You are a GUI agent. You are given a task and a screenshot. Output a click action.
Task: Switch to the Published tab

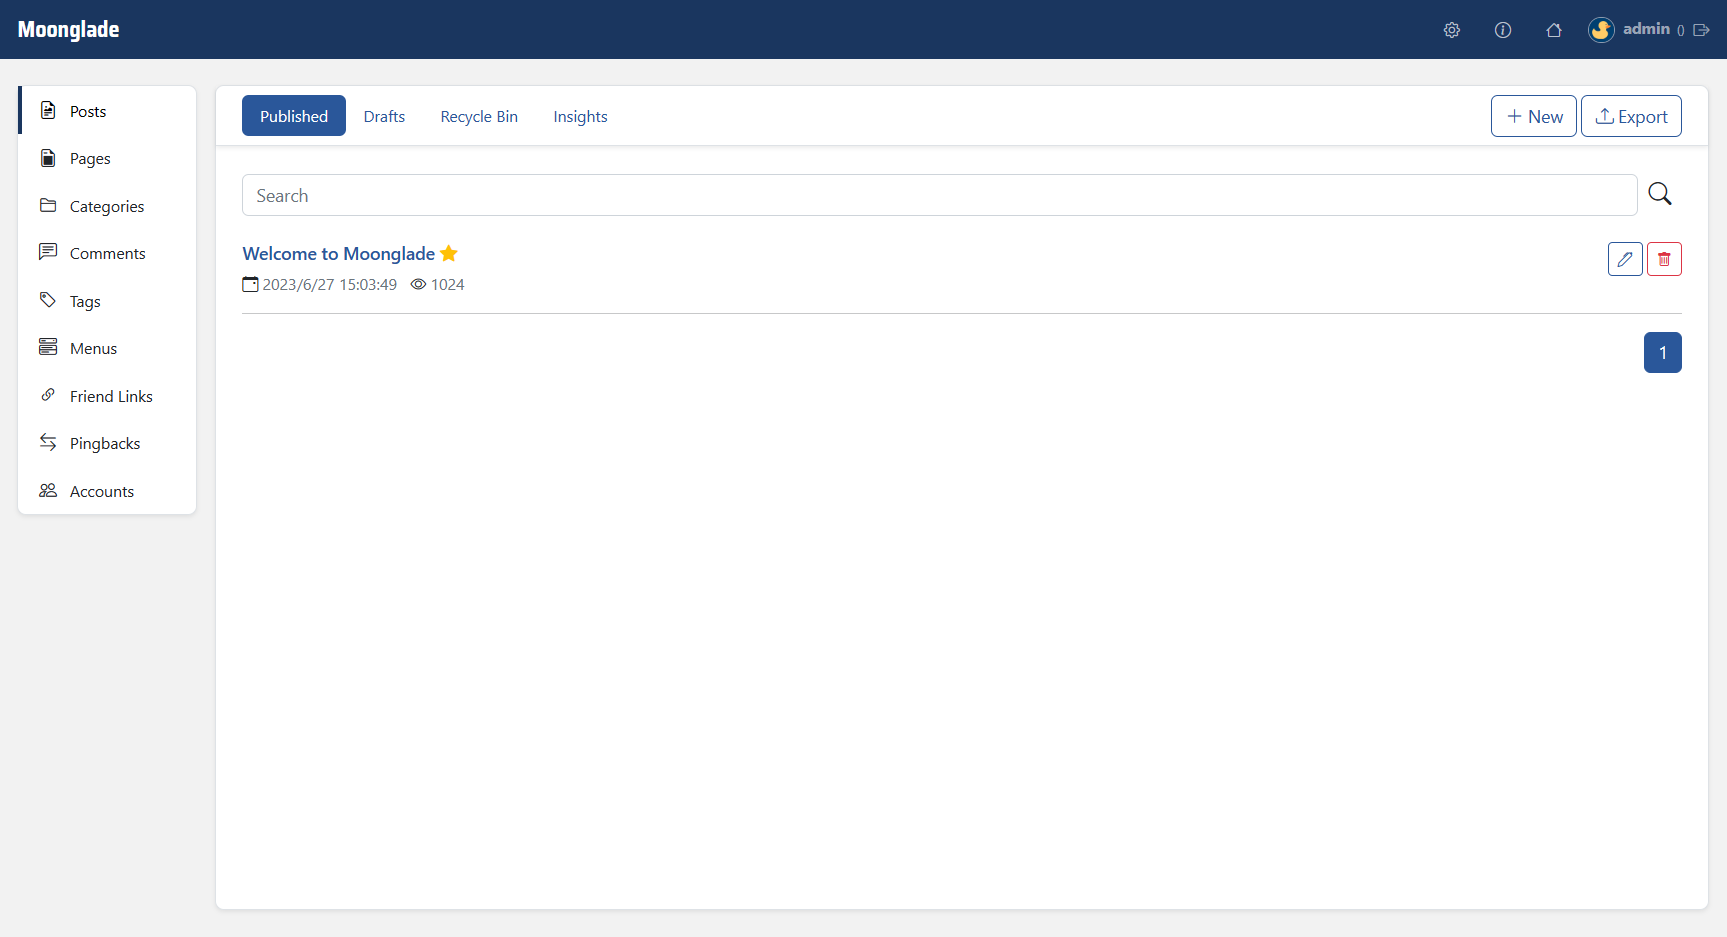tap(294, 116)
